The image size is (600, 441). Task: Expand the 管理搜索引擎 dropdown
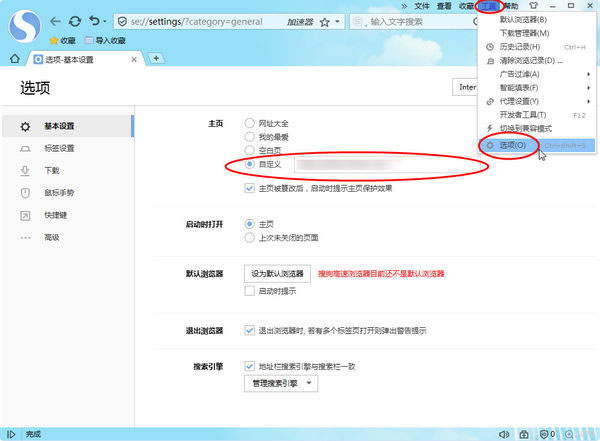coord(281,383)
